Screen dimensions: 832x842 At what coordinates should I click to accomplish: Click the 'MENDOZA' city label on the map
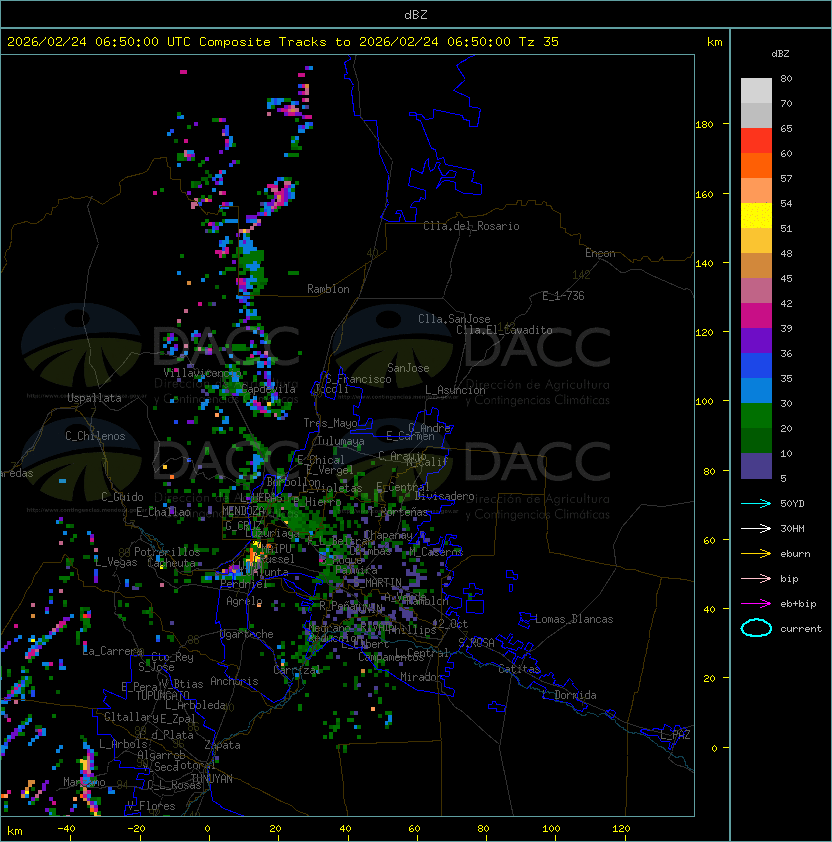coord(243,511)
